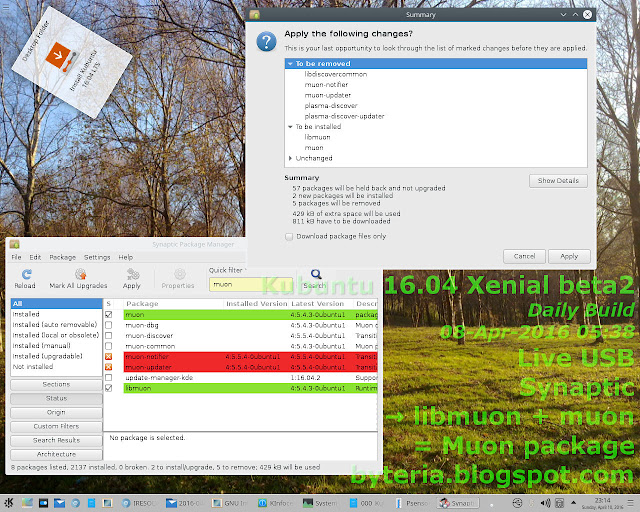Screen dimensions: 640x512
Task: Click the Synaptic window title icon
Action: (x=15, y=244)
